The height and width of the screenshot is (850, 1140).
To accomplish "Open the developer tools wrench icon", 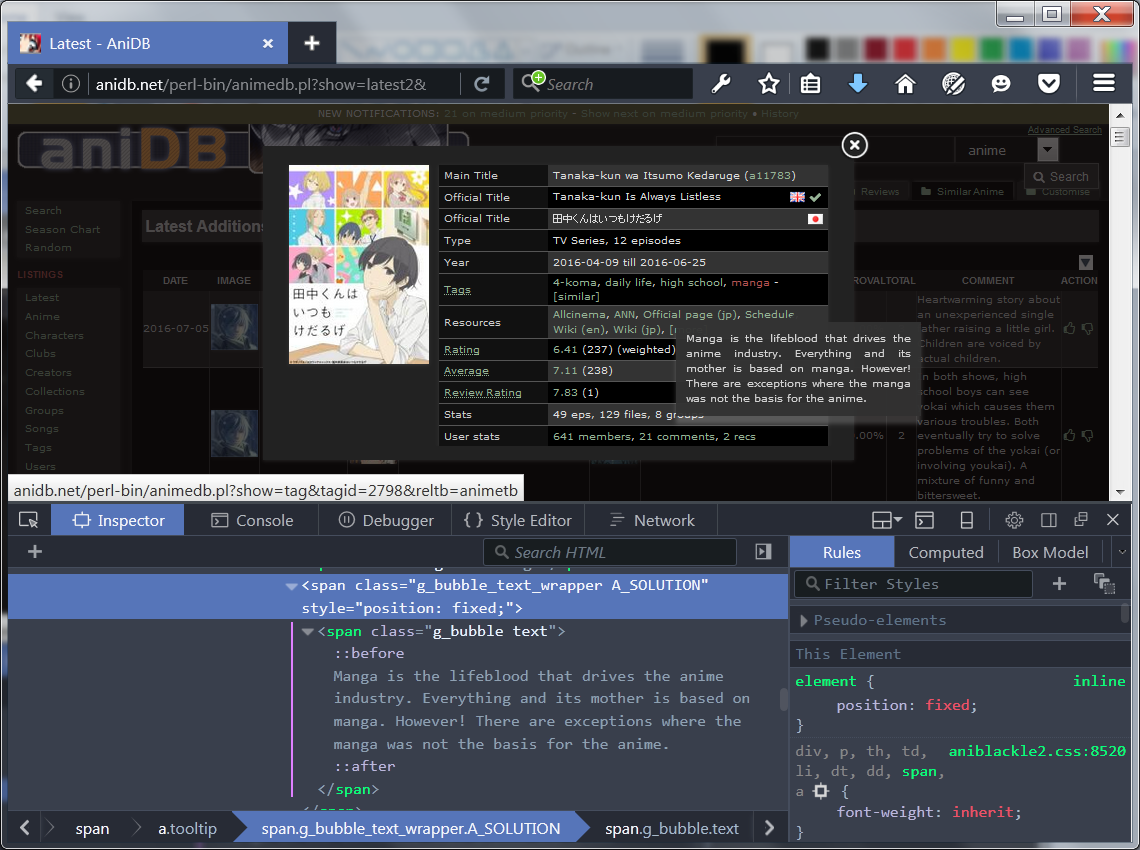I will pos(721,84).
